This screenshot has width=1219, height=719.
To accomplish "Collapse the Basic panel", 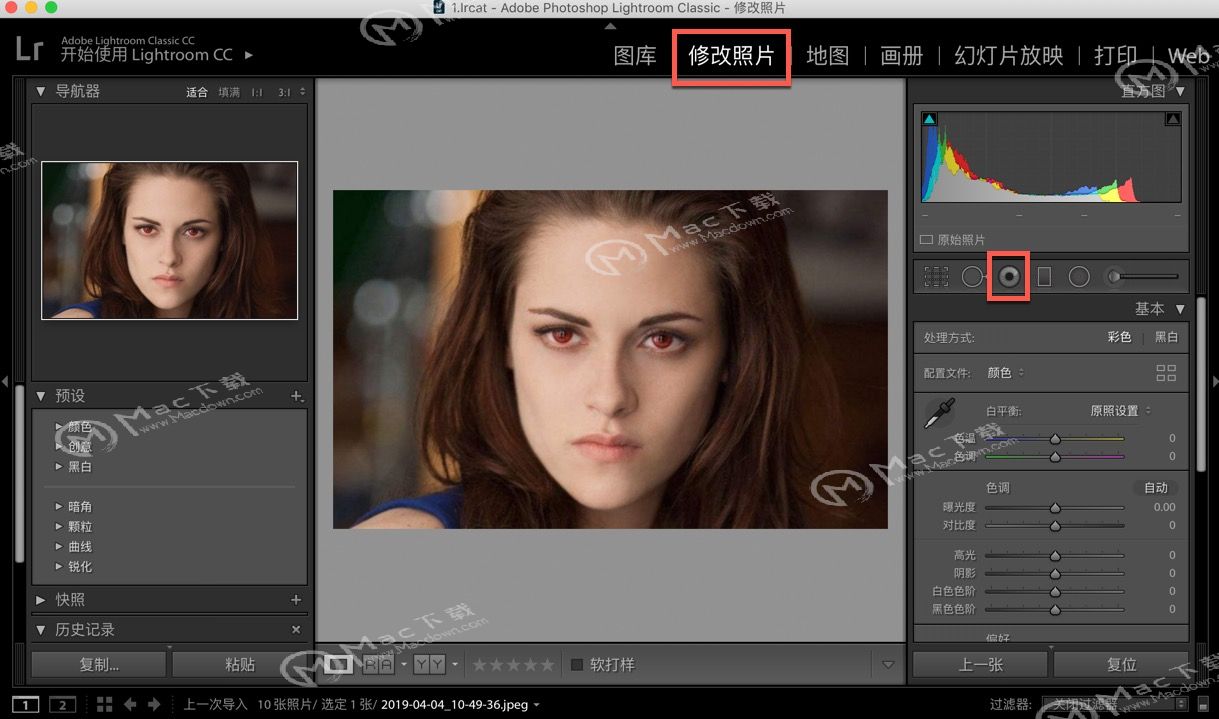I will 1180,309.
